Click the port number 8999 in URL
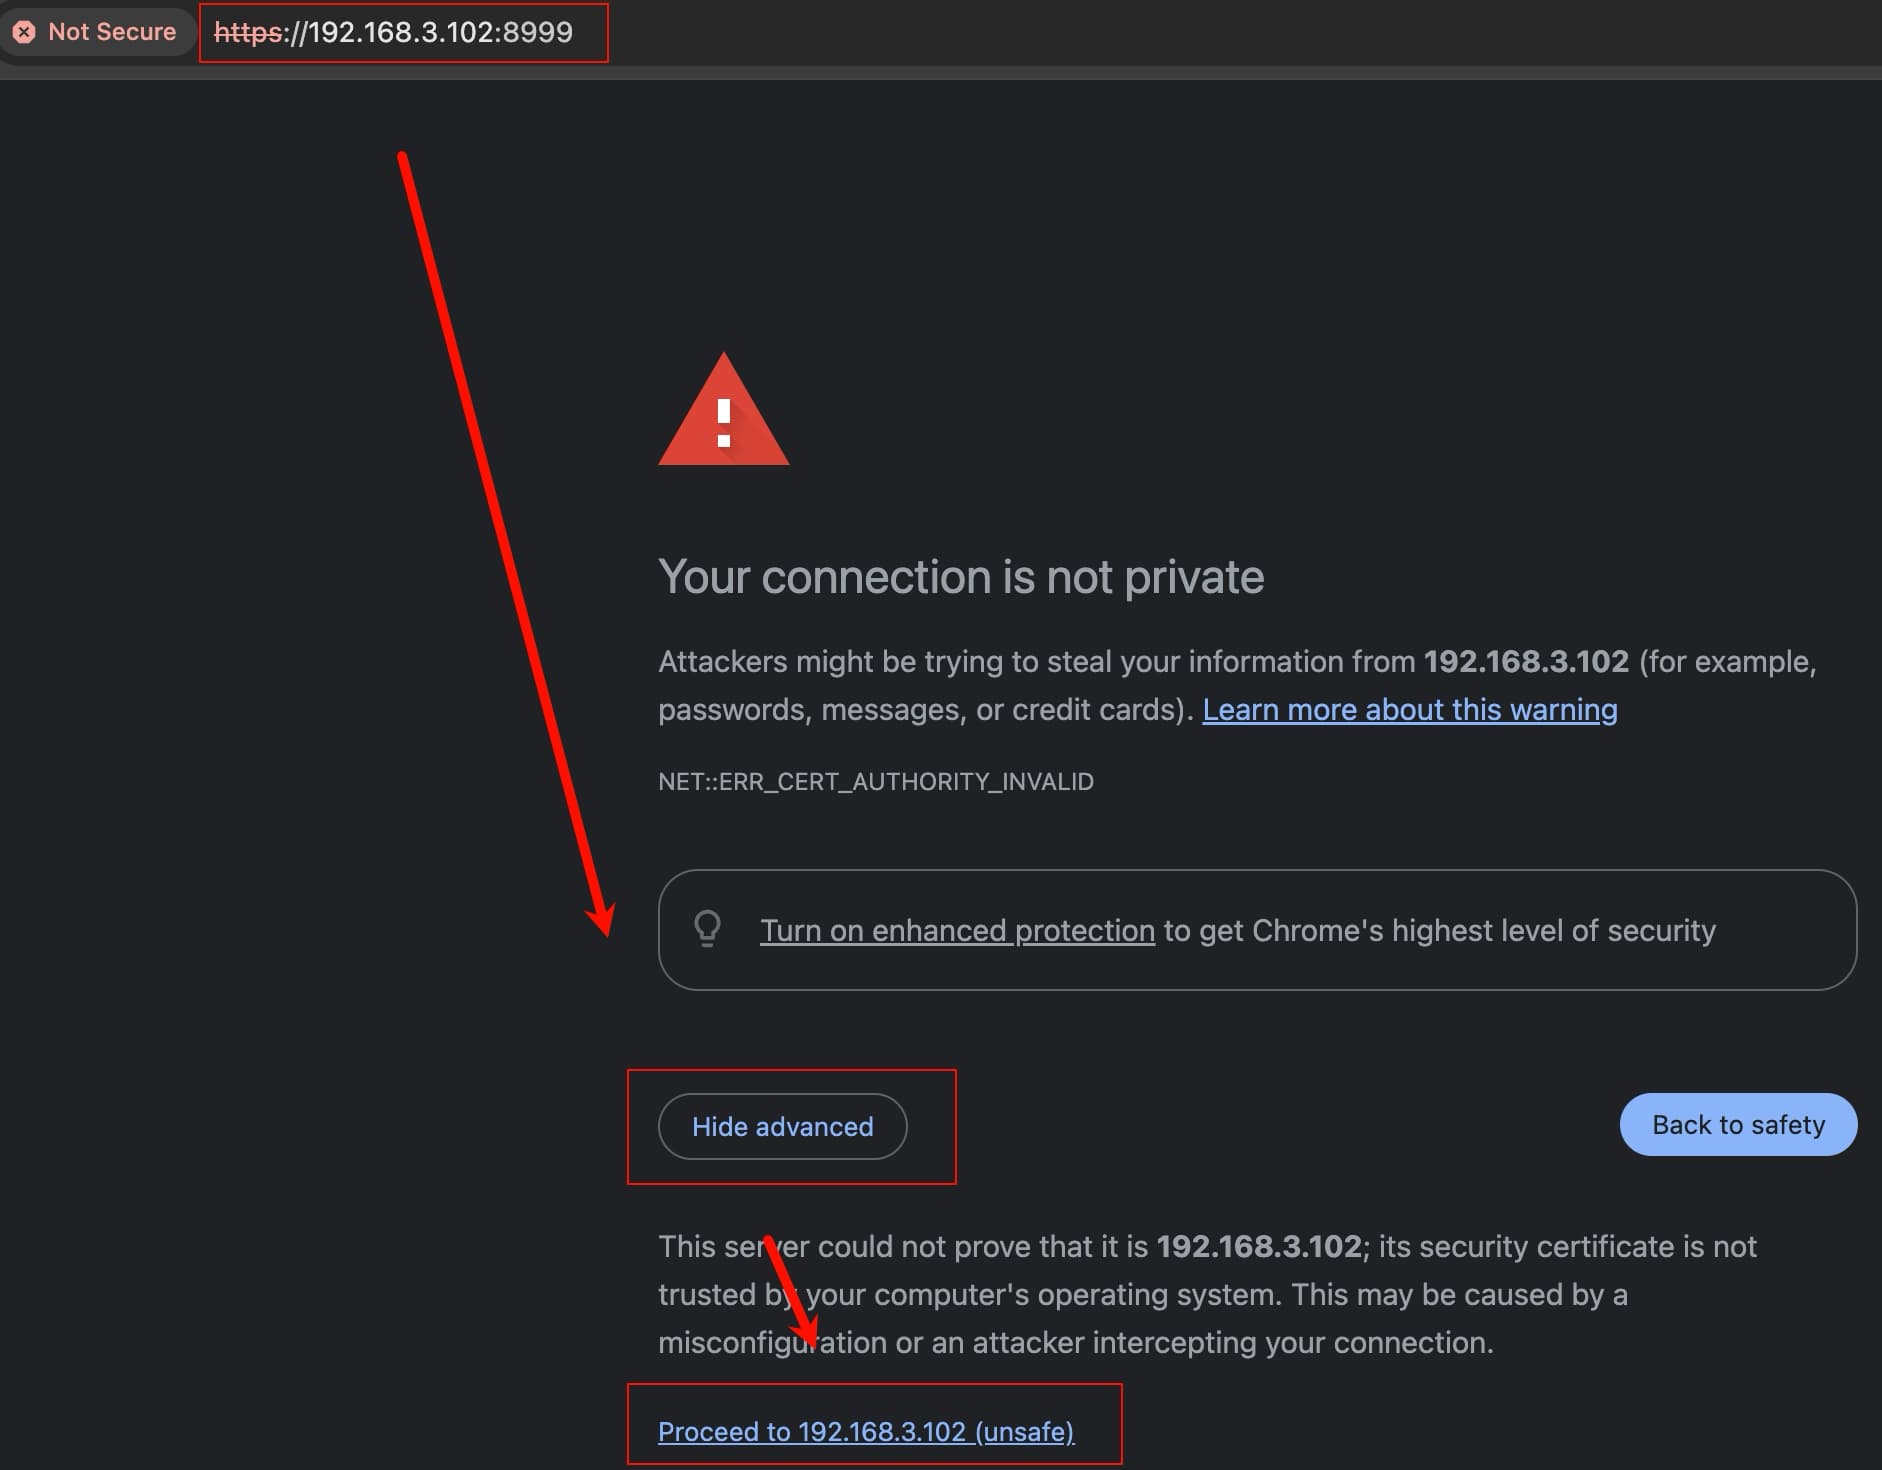This screenshot has height=1470, width=1882. tap(538, 32)
